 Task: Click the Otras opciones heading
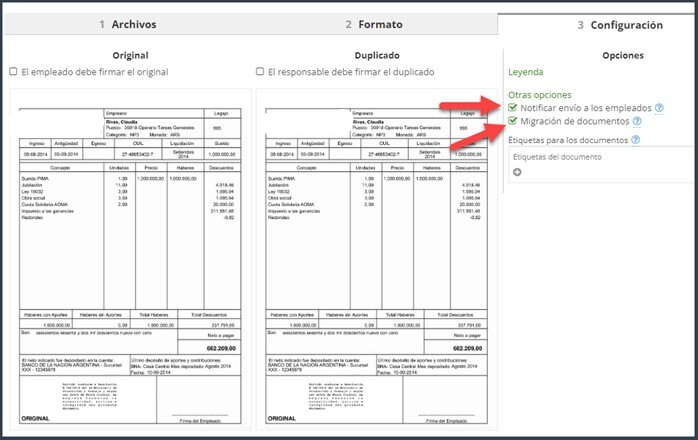[540, 95]
